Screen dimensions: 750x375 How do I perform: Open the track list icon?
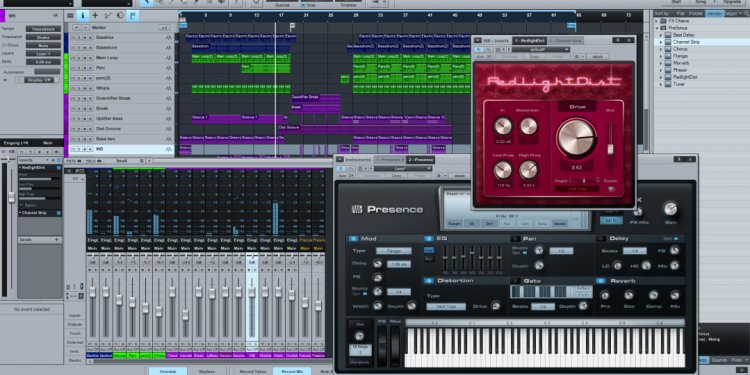70,15
